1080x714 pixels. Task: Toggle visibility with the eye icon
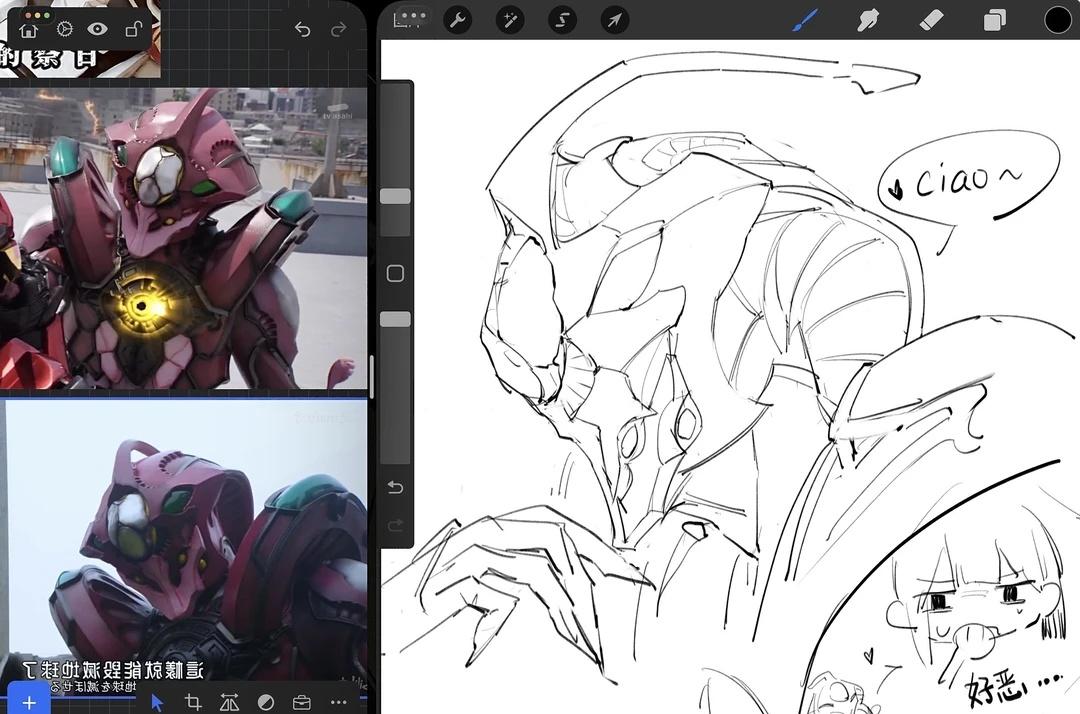[x=97, y=31]
